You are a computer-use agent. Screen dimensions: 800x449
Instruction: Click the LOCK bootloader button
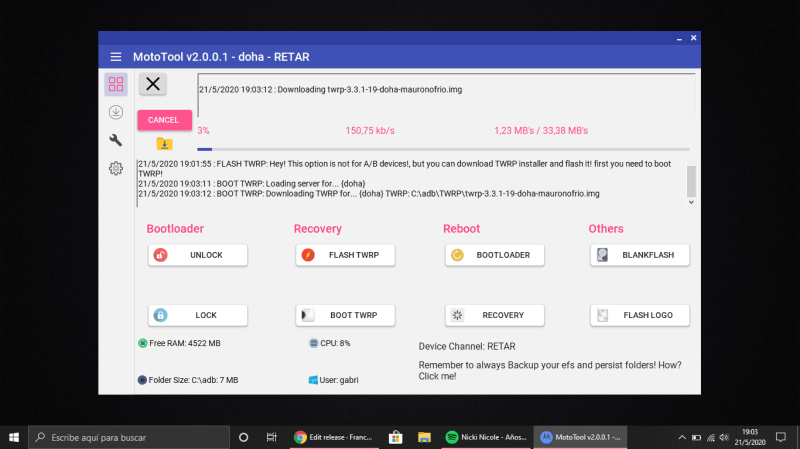pyautogui.click(x=198, y=315)
